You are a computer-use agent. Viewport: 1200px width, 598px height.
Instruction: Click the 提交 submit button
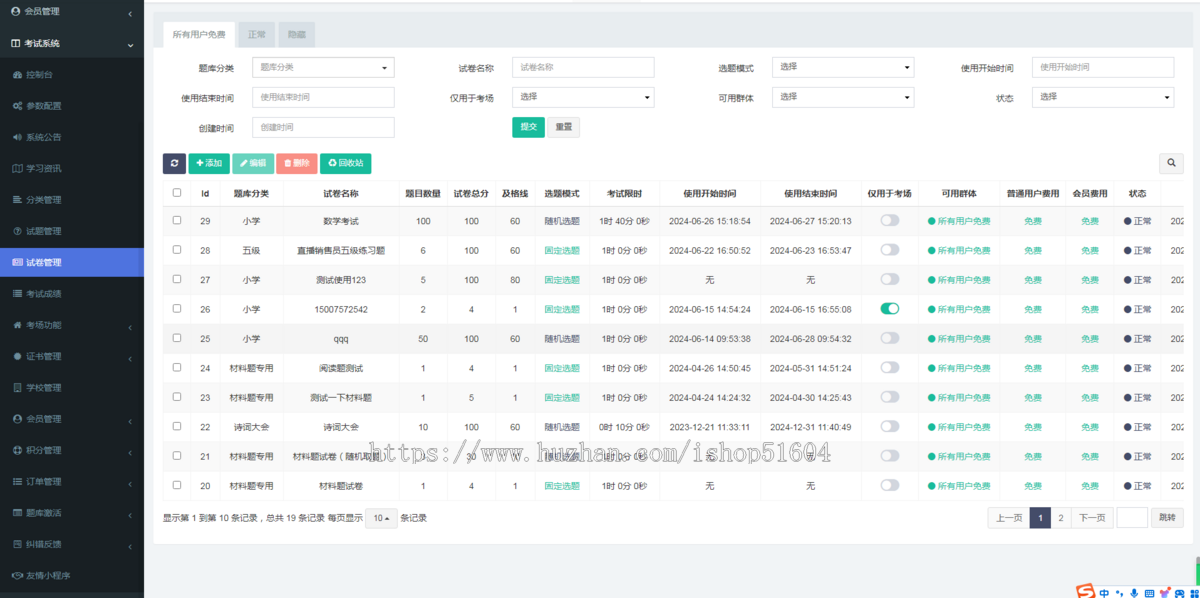(529, 127)
